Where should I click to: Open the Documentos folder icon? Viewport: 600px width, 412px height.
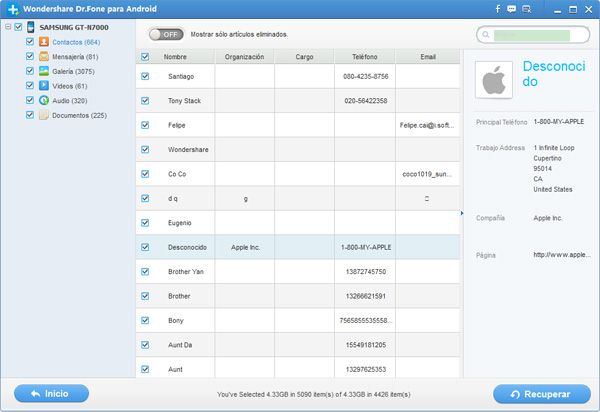[44, 115]
